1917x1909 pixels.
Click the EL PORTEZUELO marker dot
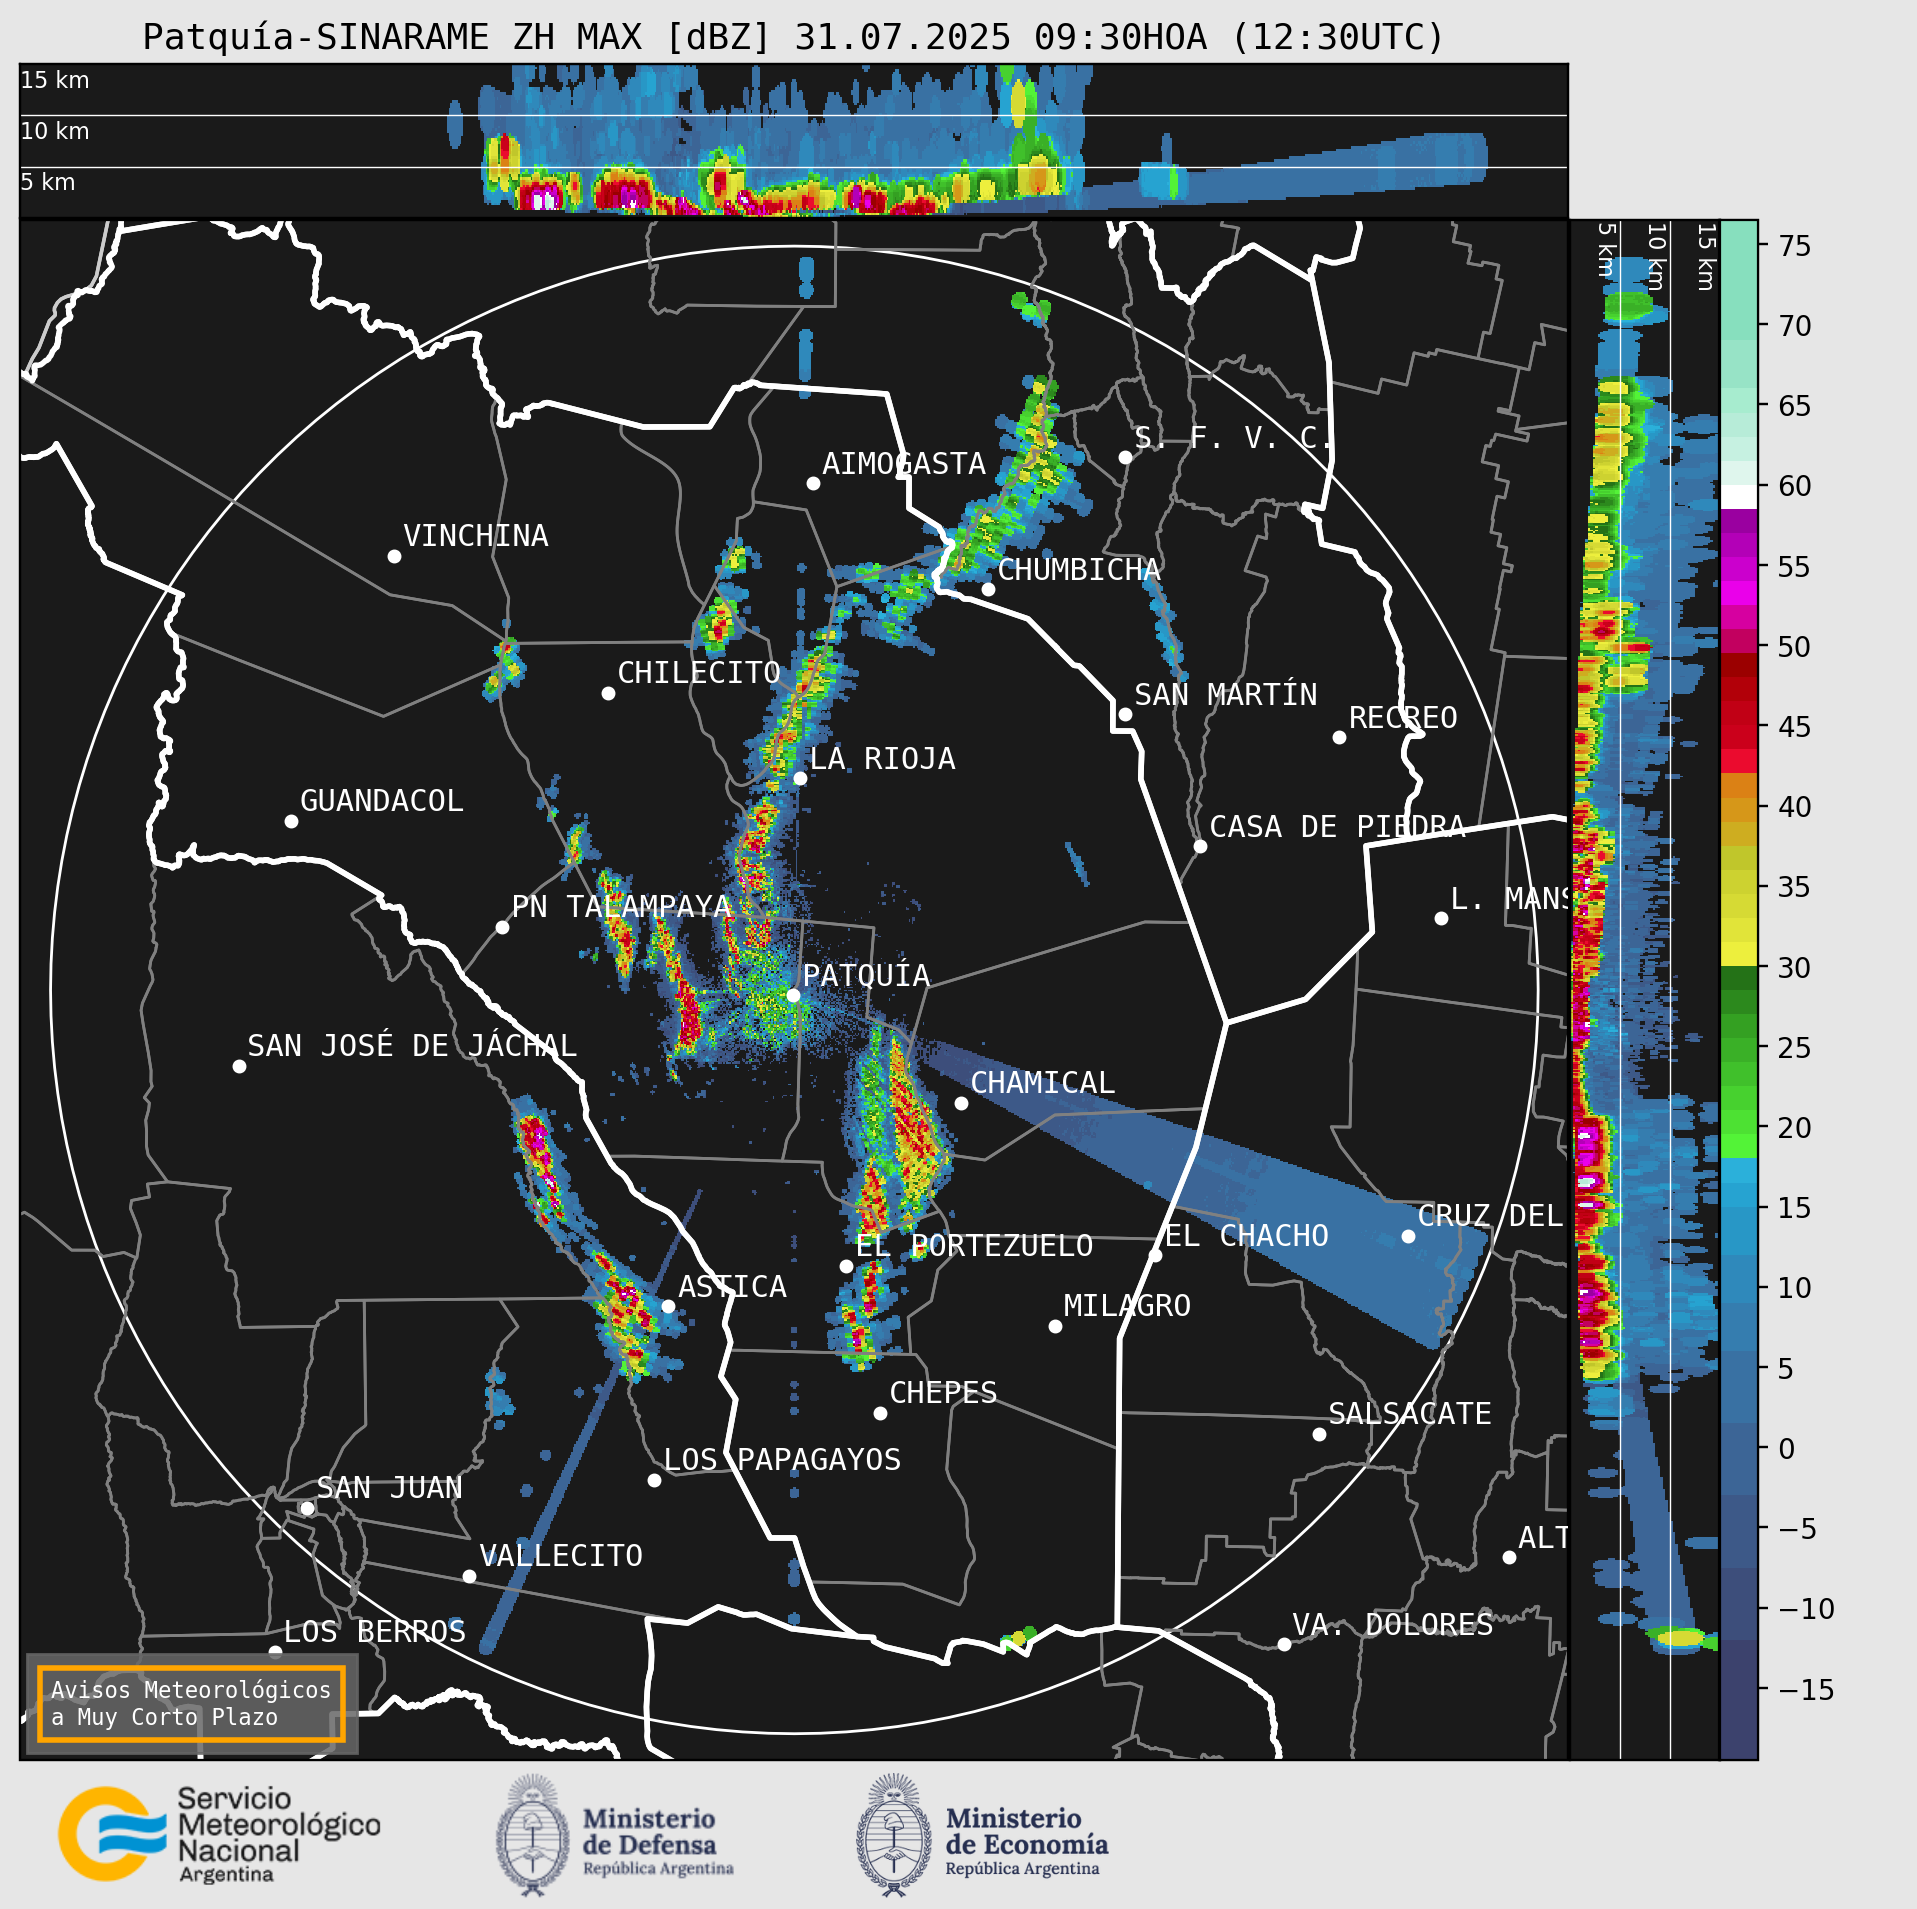click(846, 1266)
